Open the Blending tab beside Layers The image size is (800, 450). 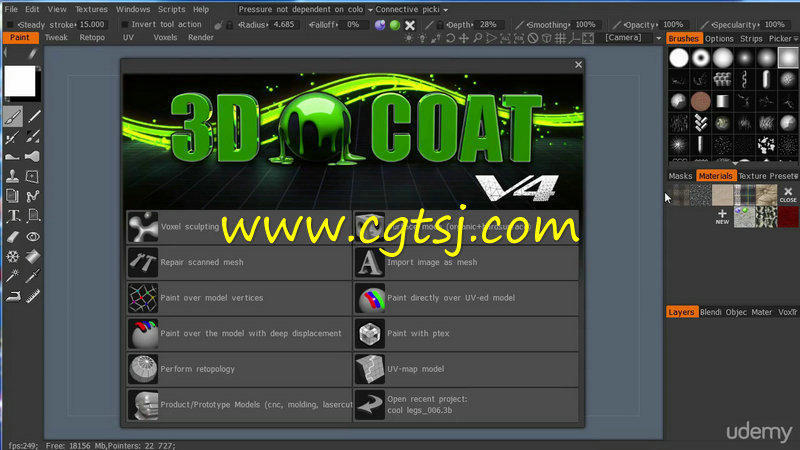click(x=710, y=312)
